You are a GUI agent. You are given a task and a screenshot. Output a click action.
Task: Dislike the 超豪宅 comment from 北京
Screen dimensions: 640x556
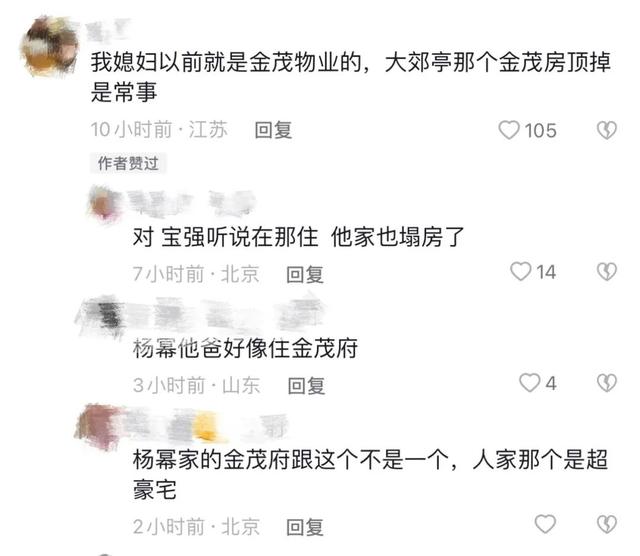click(607, 524)
